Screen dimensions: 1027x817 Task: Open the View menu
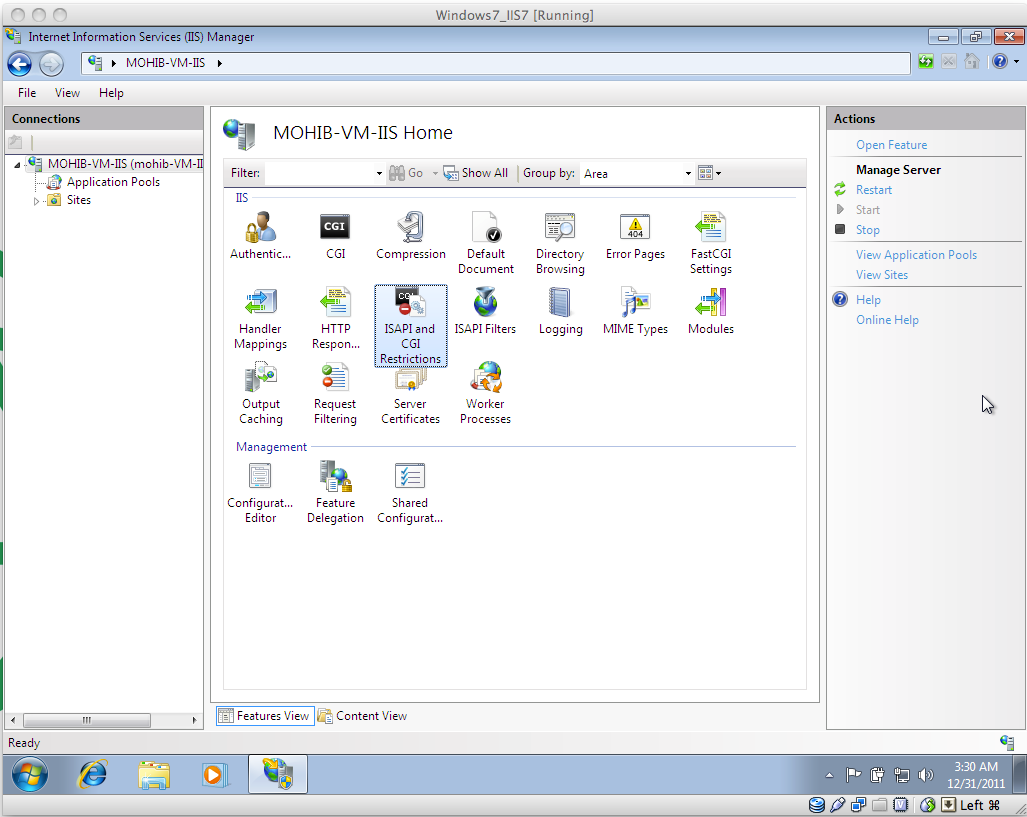[67, 93]
